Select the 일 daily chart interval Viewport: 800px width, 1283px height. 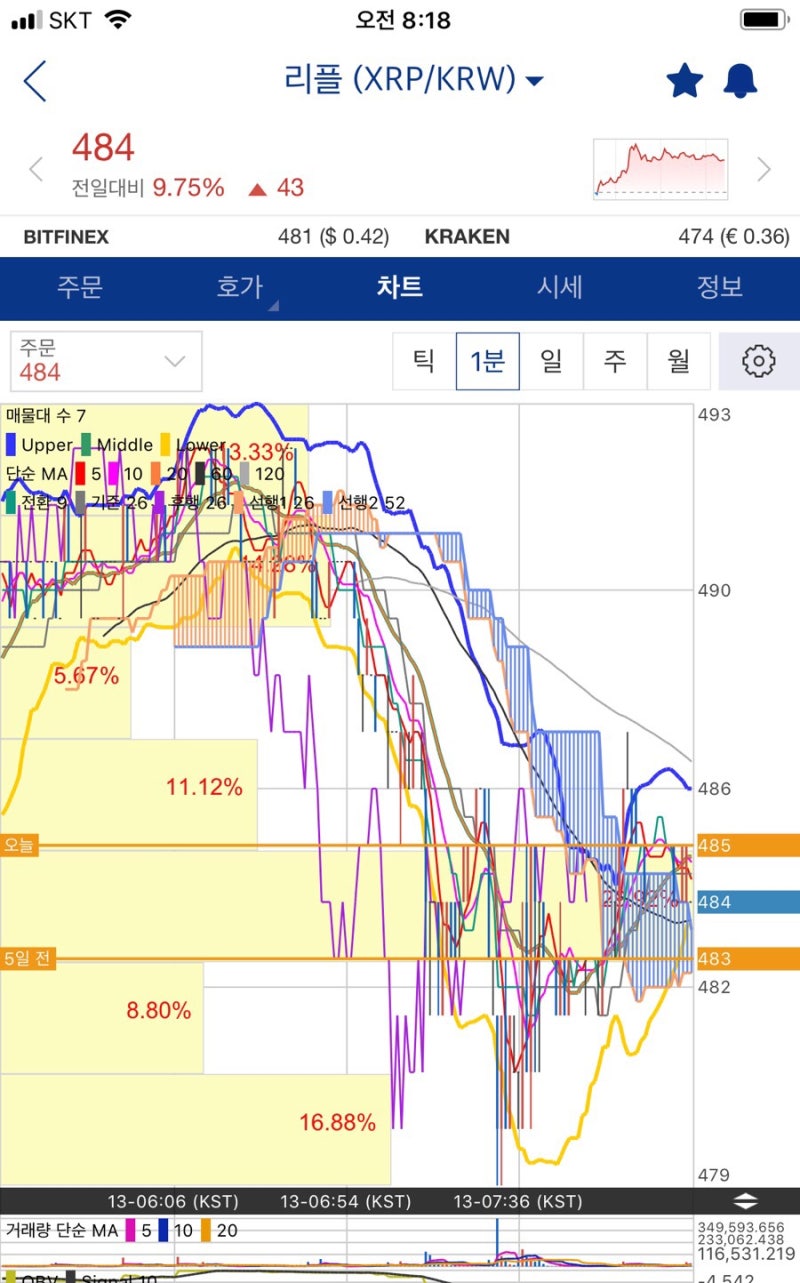tap(552, 362)
